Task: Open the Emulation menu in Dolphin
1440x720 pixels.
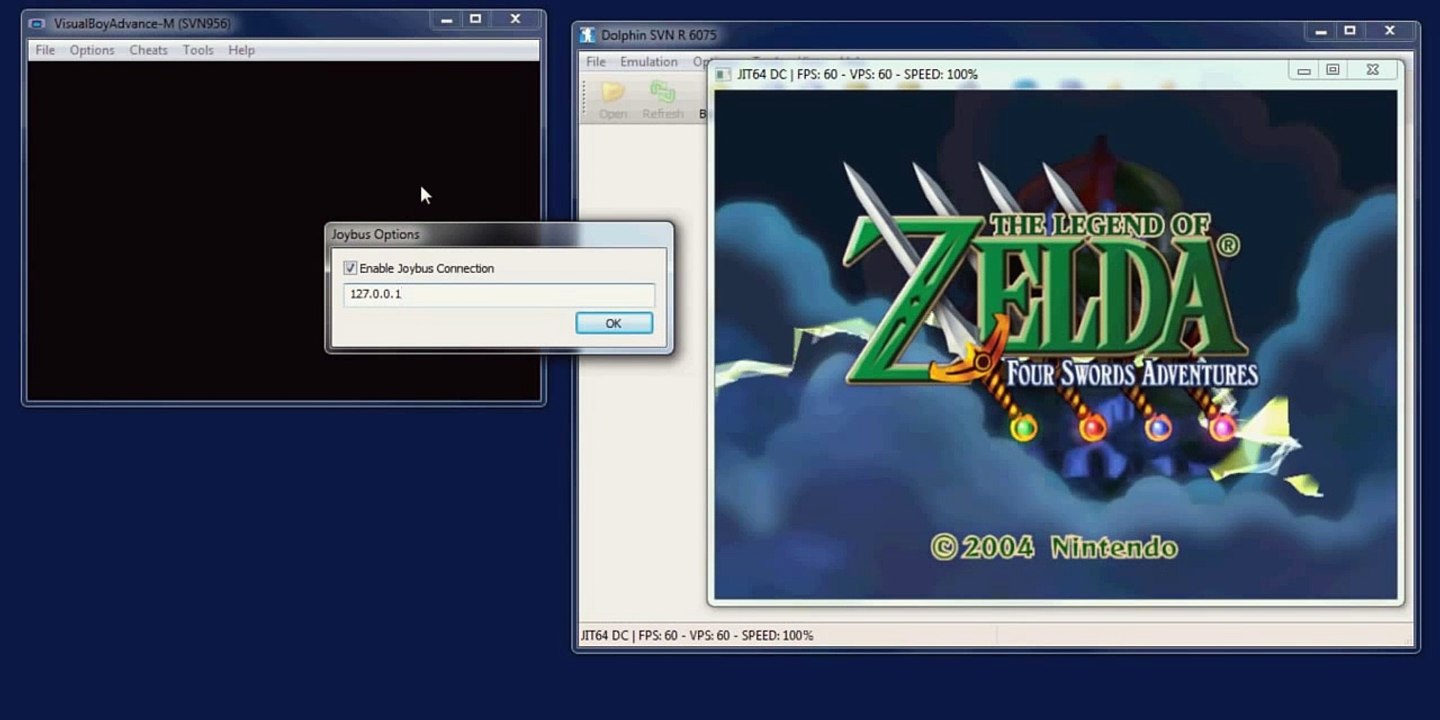Action: coord(649,62)
